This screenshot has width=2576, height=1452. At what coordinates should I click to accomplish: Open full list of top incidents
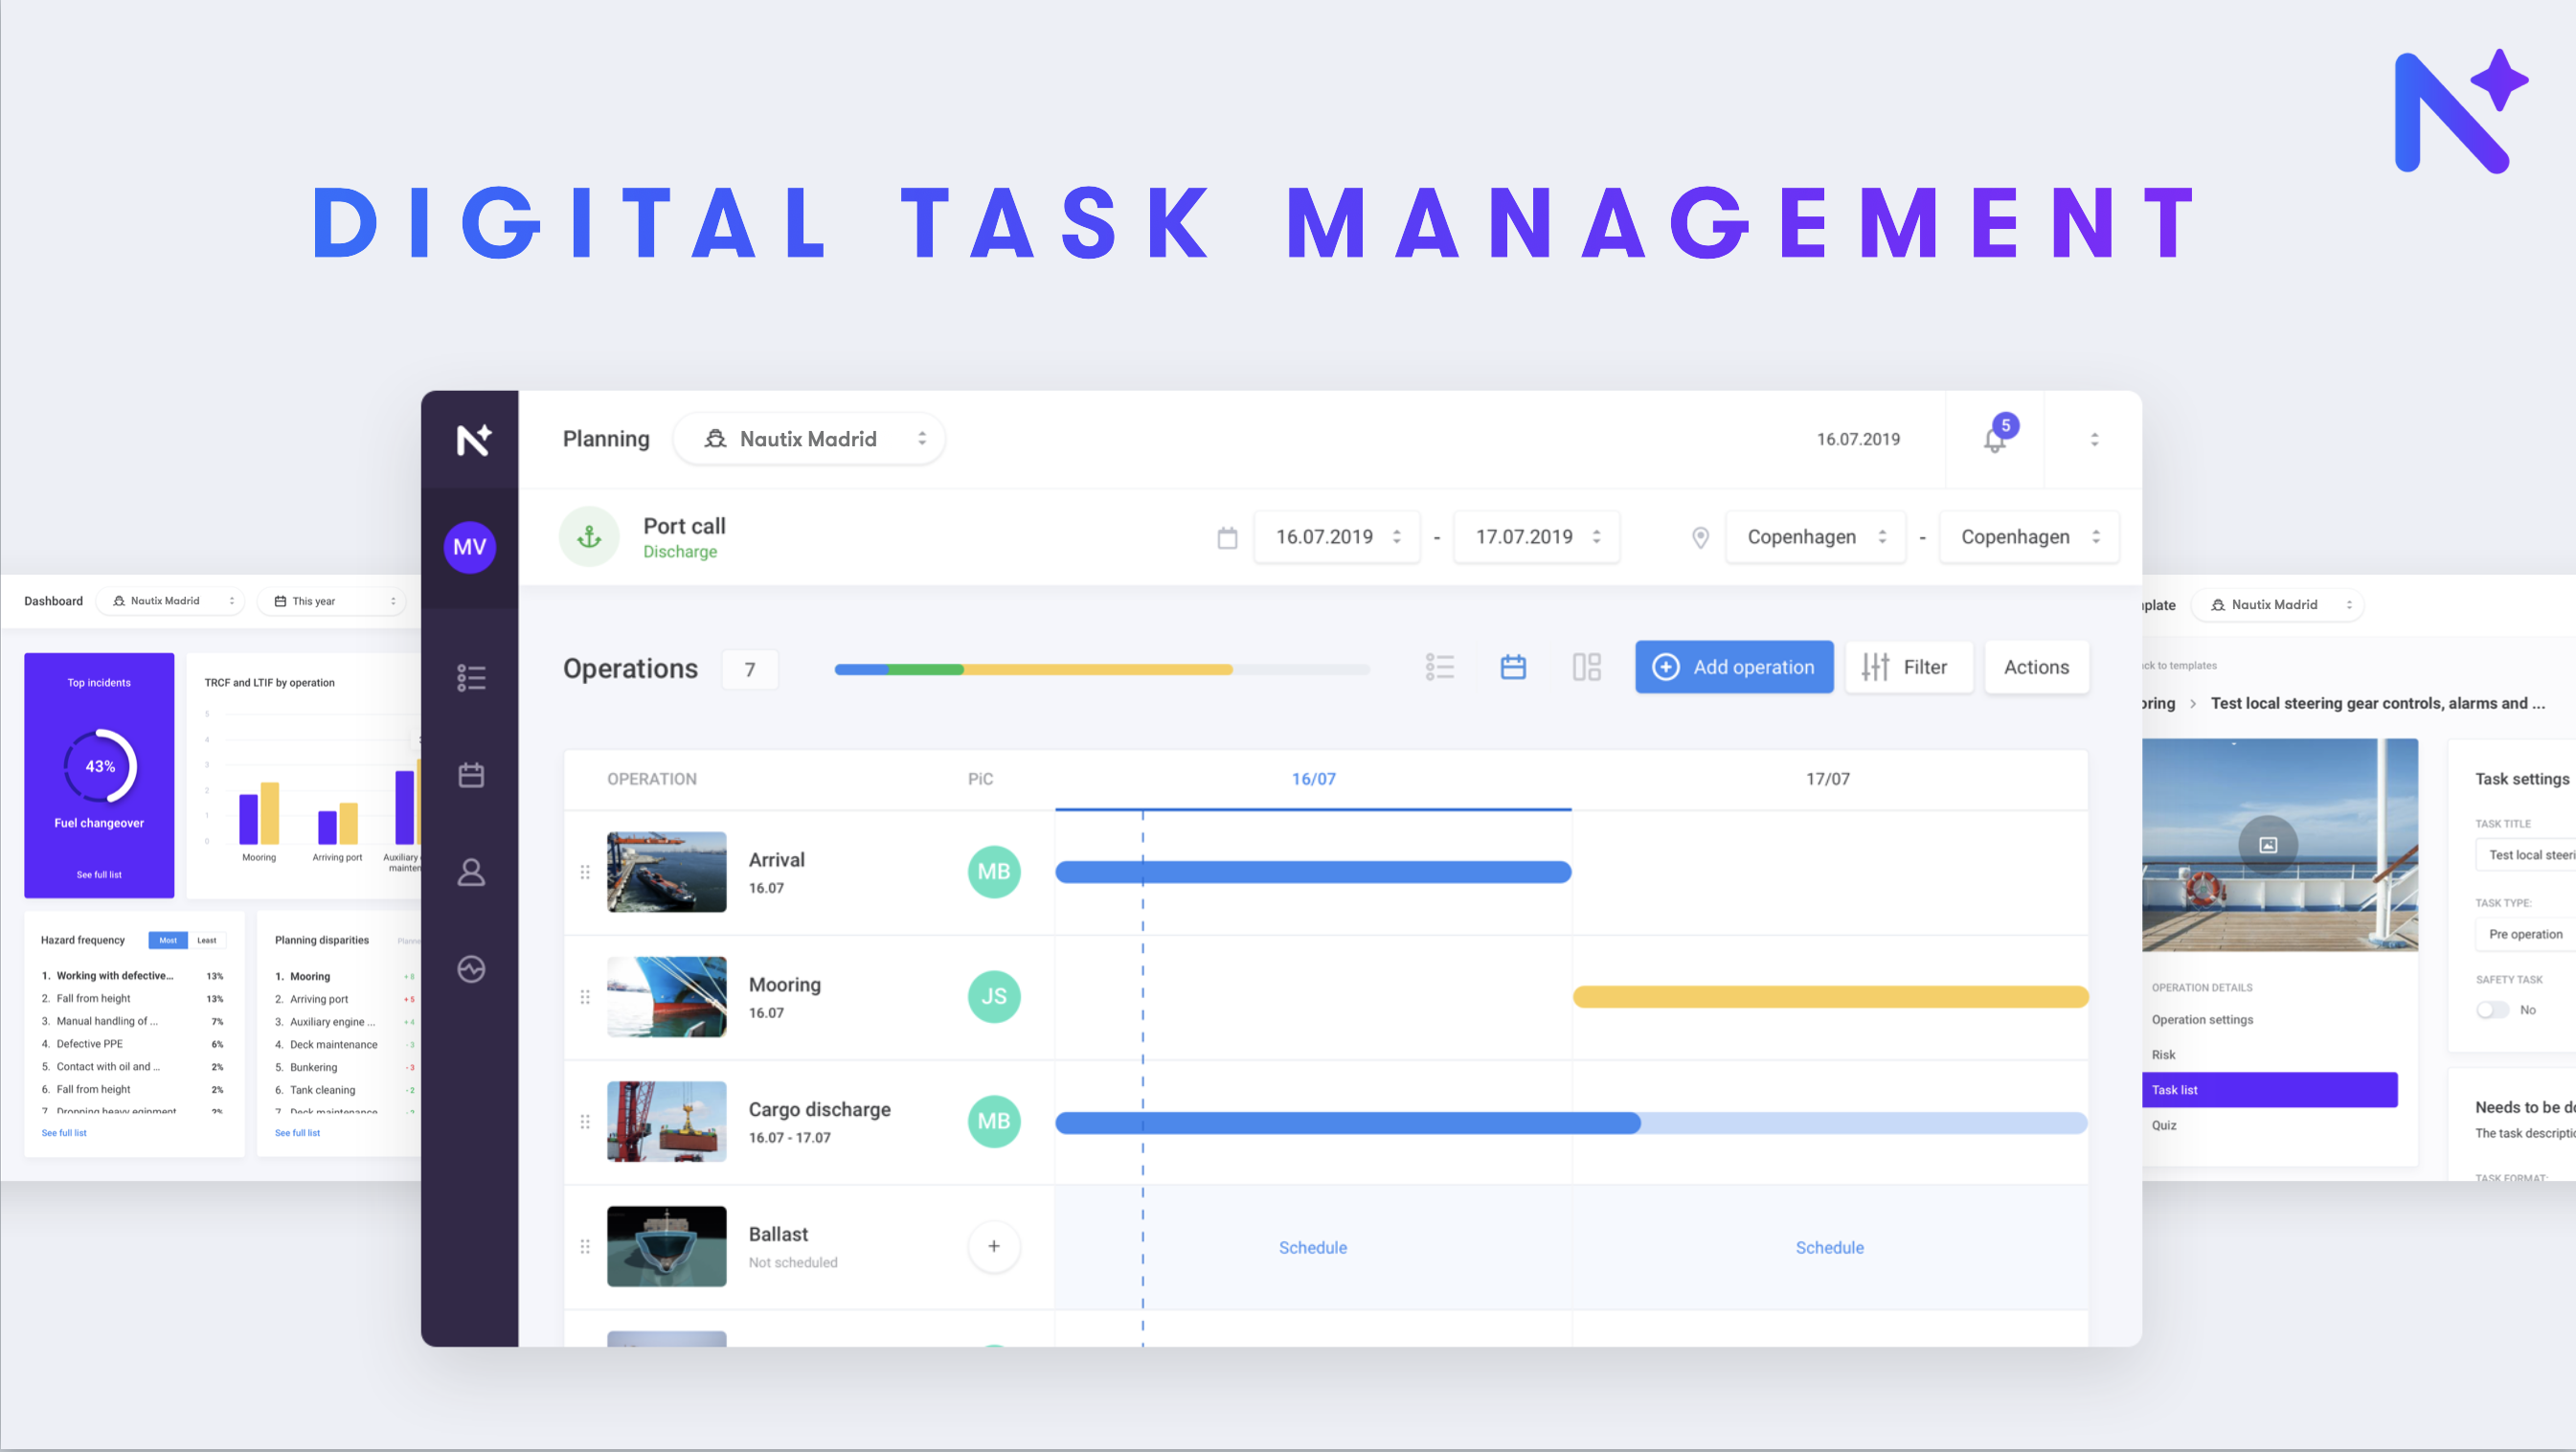pyautogui.click(x=98, y=874)
